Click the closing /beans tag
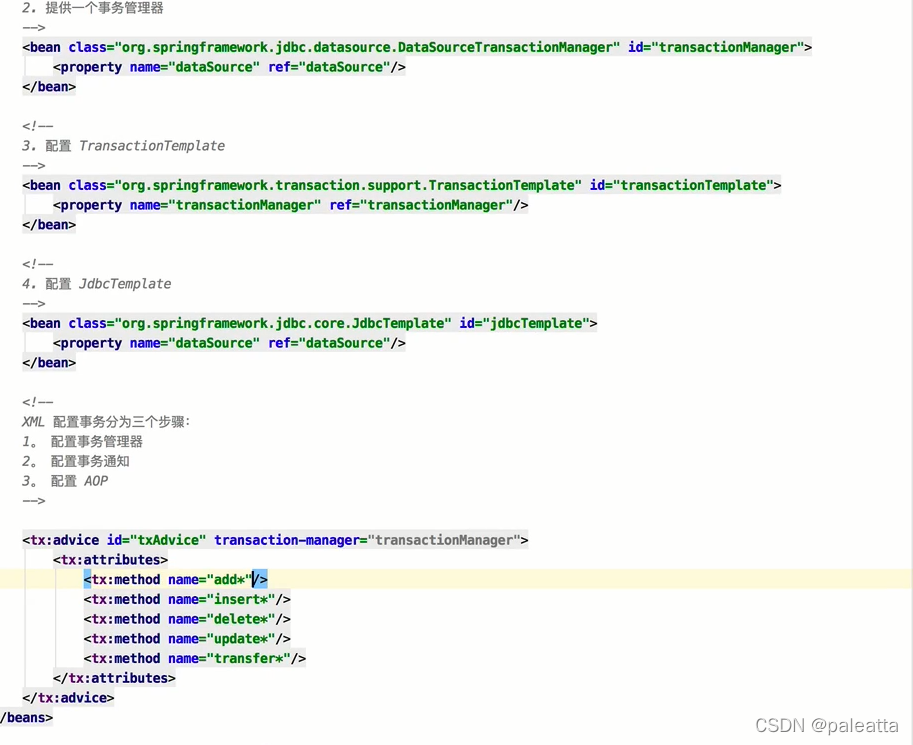Viewport: 913px width, 745px height. 27,718
